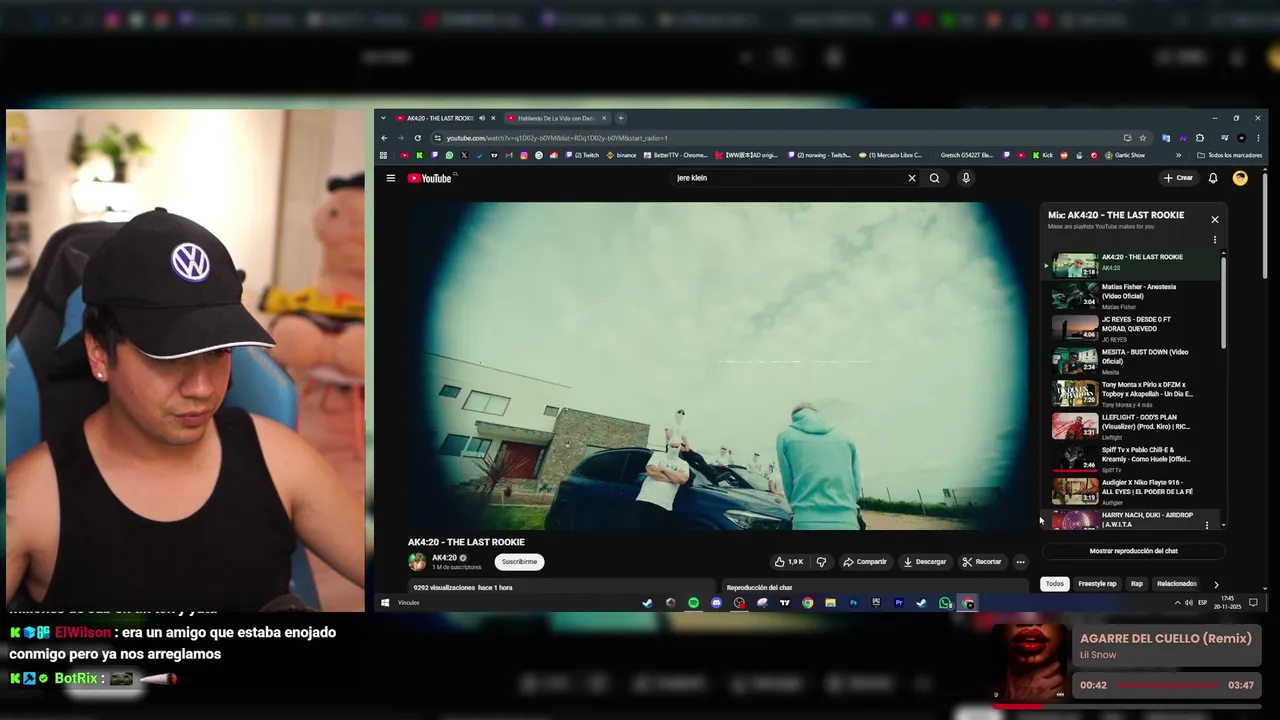Screen dimensions: 1280x720
Task: Expand hidden bookmarks chevron
Action: pos(1178,155)
